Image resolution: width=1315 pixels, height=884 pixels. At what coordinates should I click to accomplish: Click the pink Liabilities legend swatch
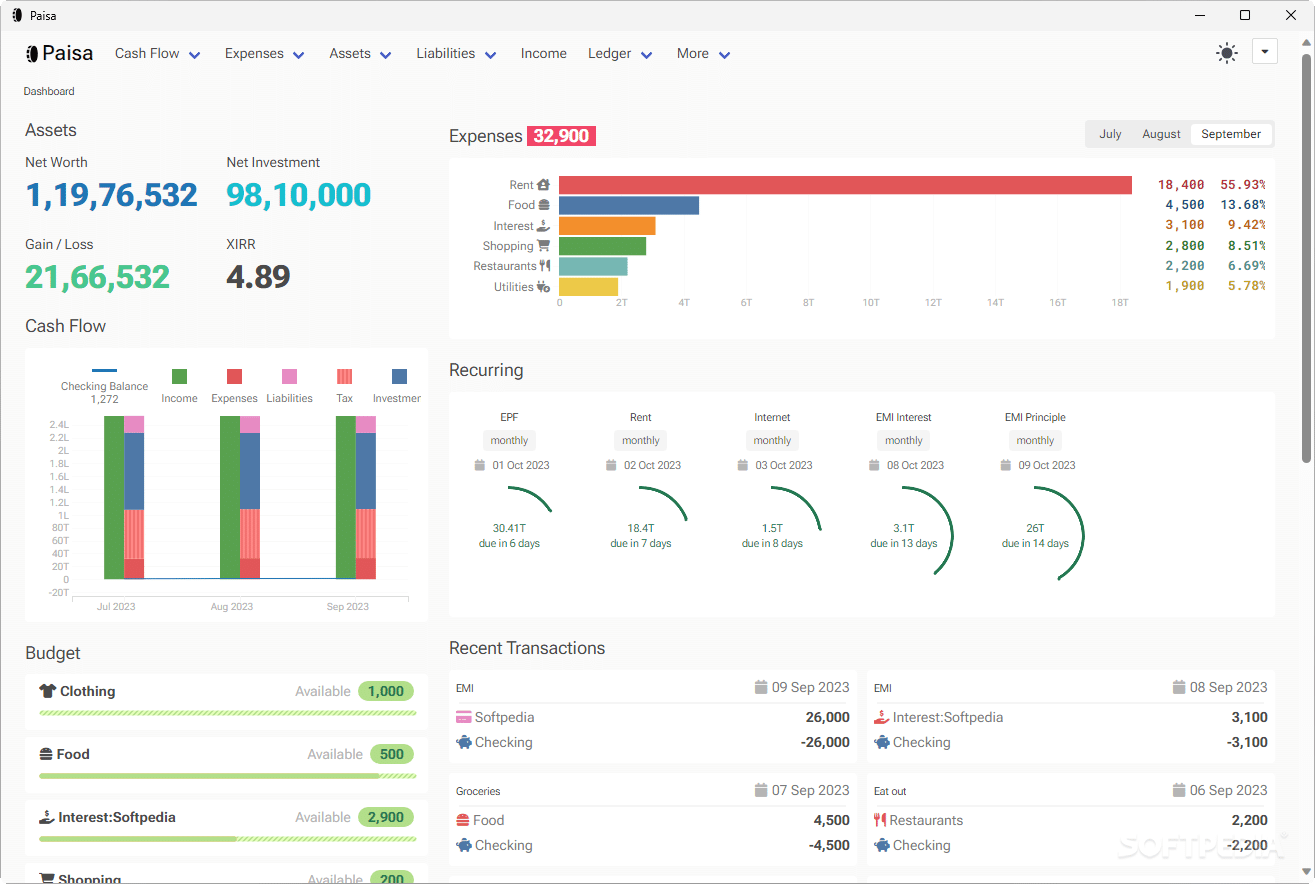coord(290,377)
